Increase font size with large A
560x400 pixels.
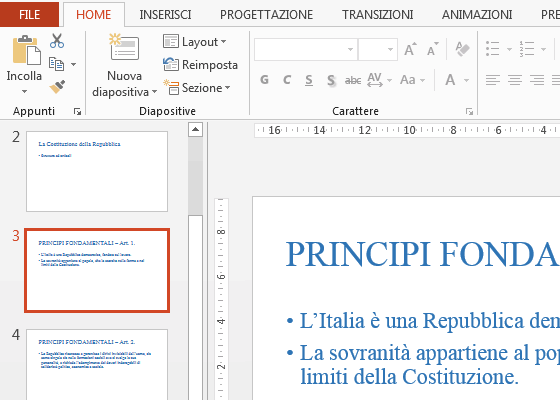[x=410, y=49]
